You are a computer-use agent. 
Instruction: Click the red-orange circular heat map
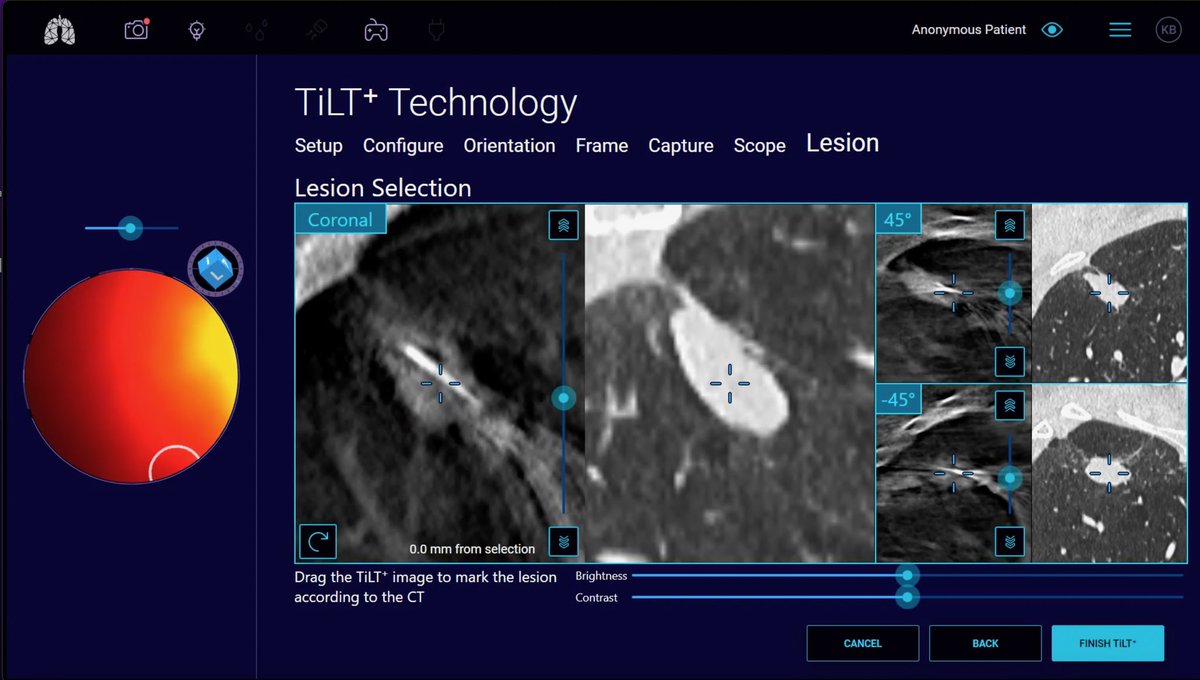131,375
